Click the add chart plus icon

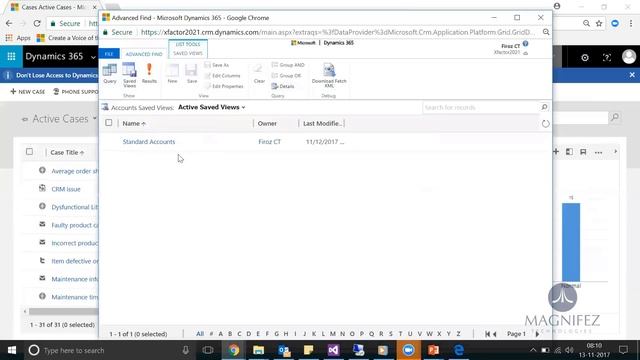pos(556,151)
